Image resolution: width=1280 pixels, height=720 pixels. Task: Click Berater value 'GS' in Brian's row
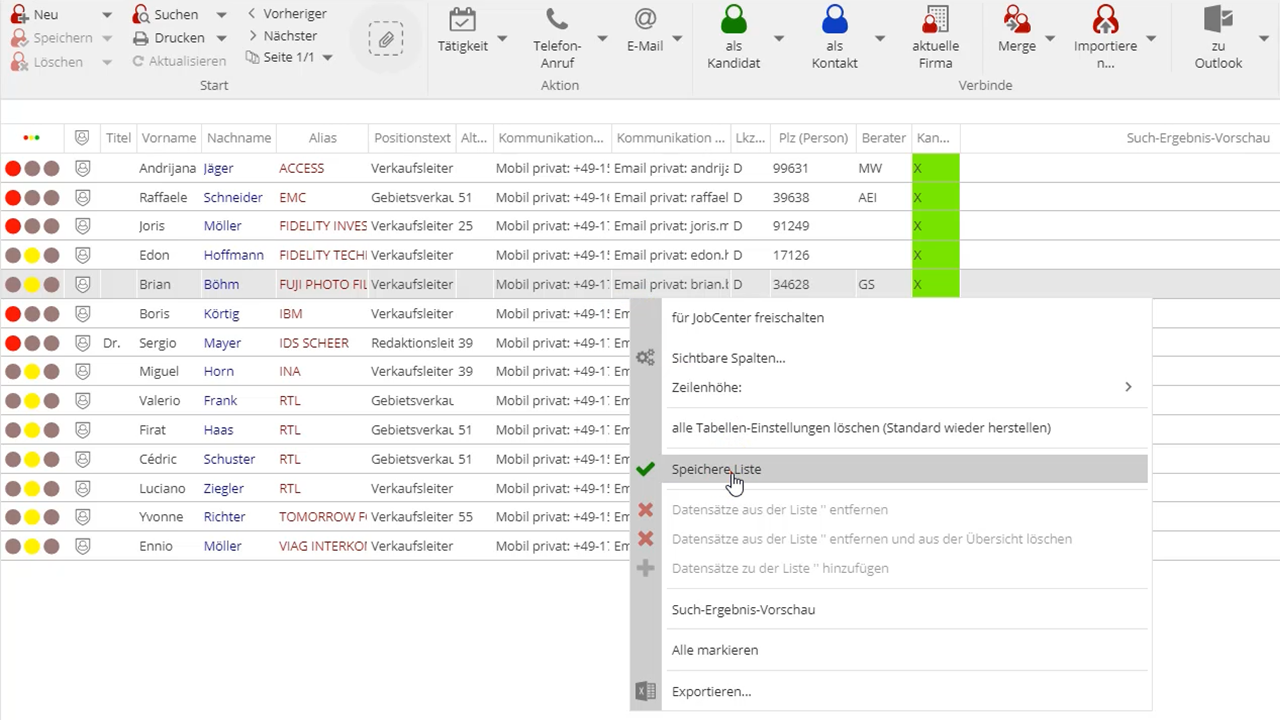point(866,284)
